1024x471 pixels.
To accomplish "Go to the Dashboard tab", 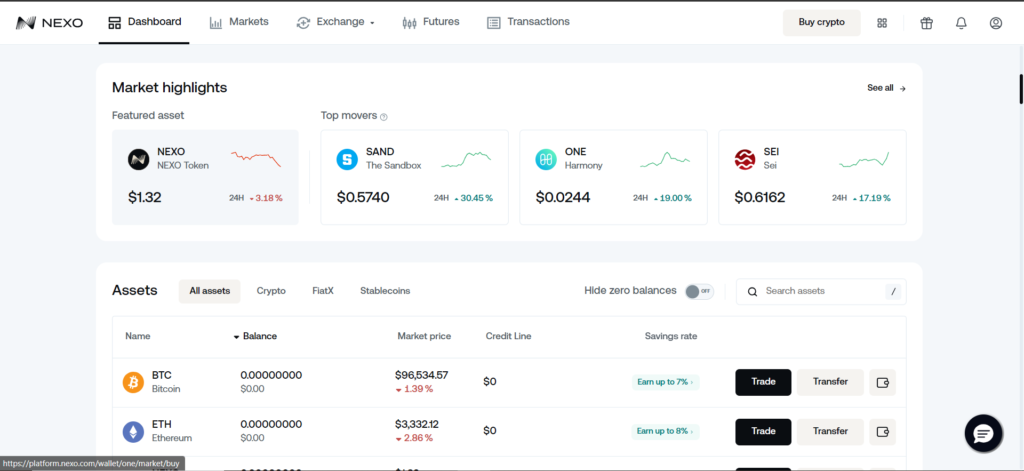I will (144, 22).
